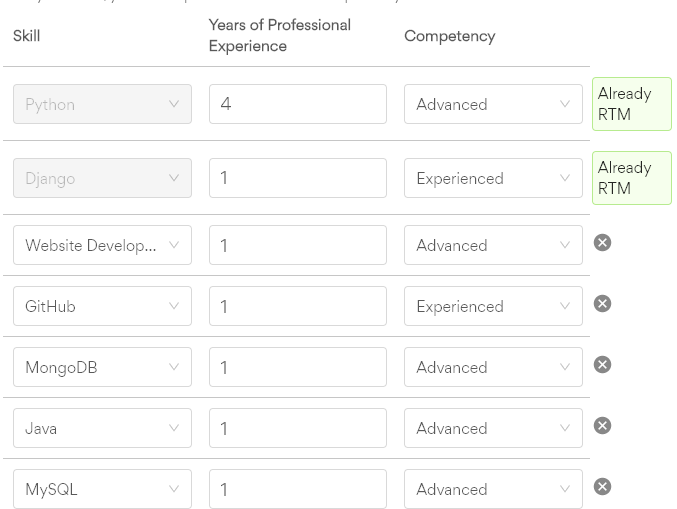The height and width of the screenshot is (509, 677).
Task: Delete the MySQL skill entry
Action: (602, 487)
